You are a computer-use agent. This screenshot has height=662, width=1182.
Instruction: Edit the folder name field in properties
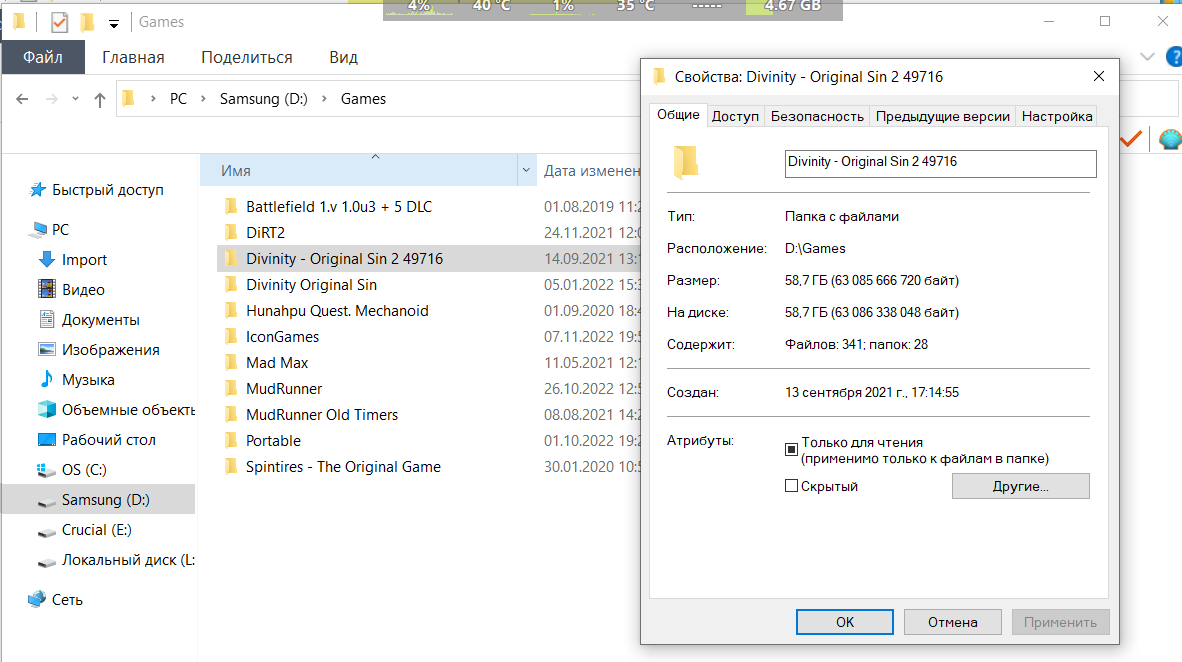coord(940,163)
